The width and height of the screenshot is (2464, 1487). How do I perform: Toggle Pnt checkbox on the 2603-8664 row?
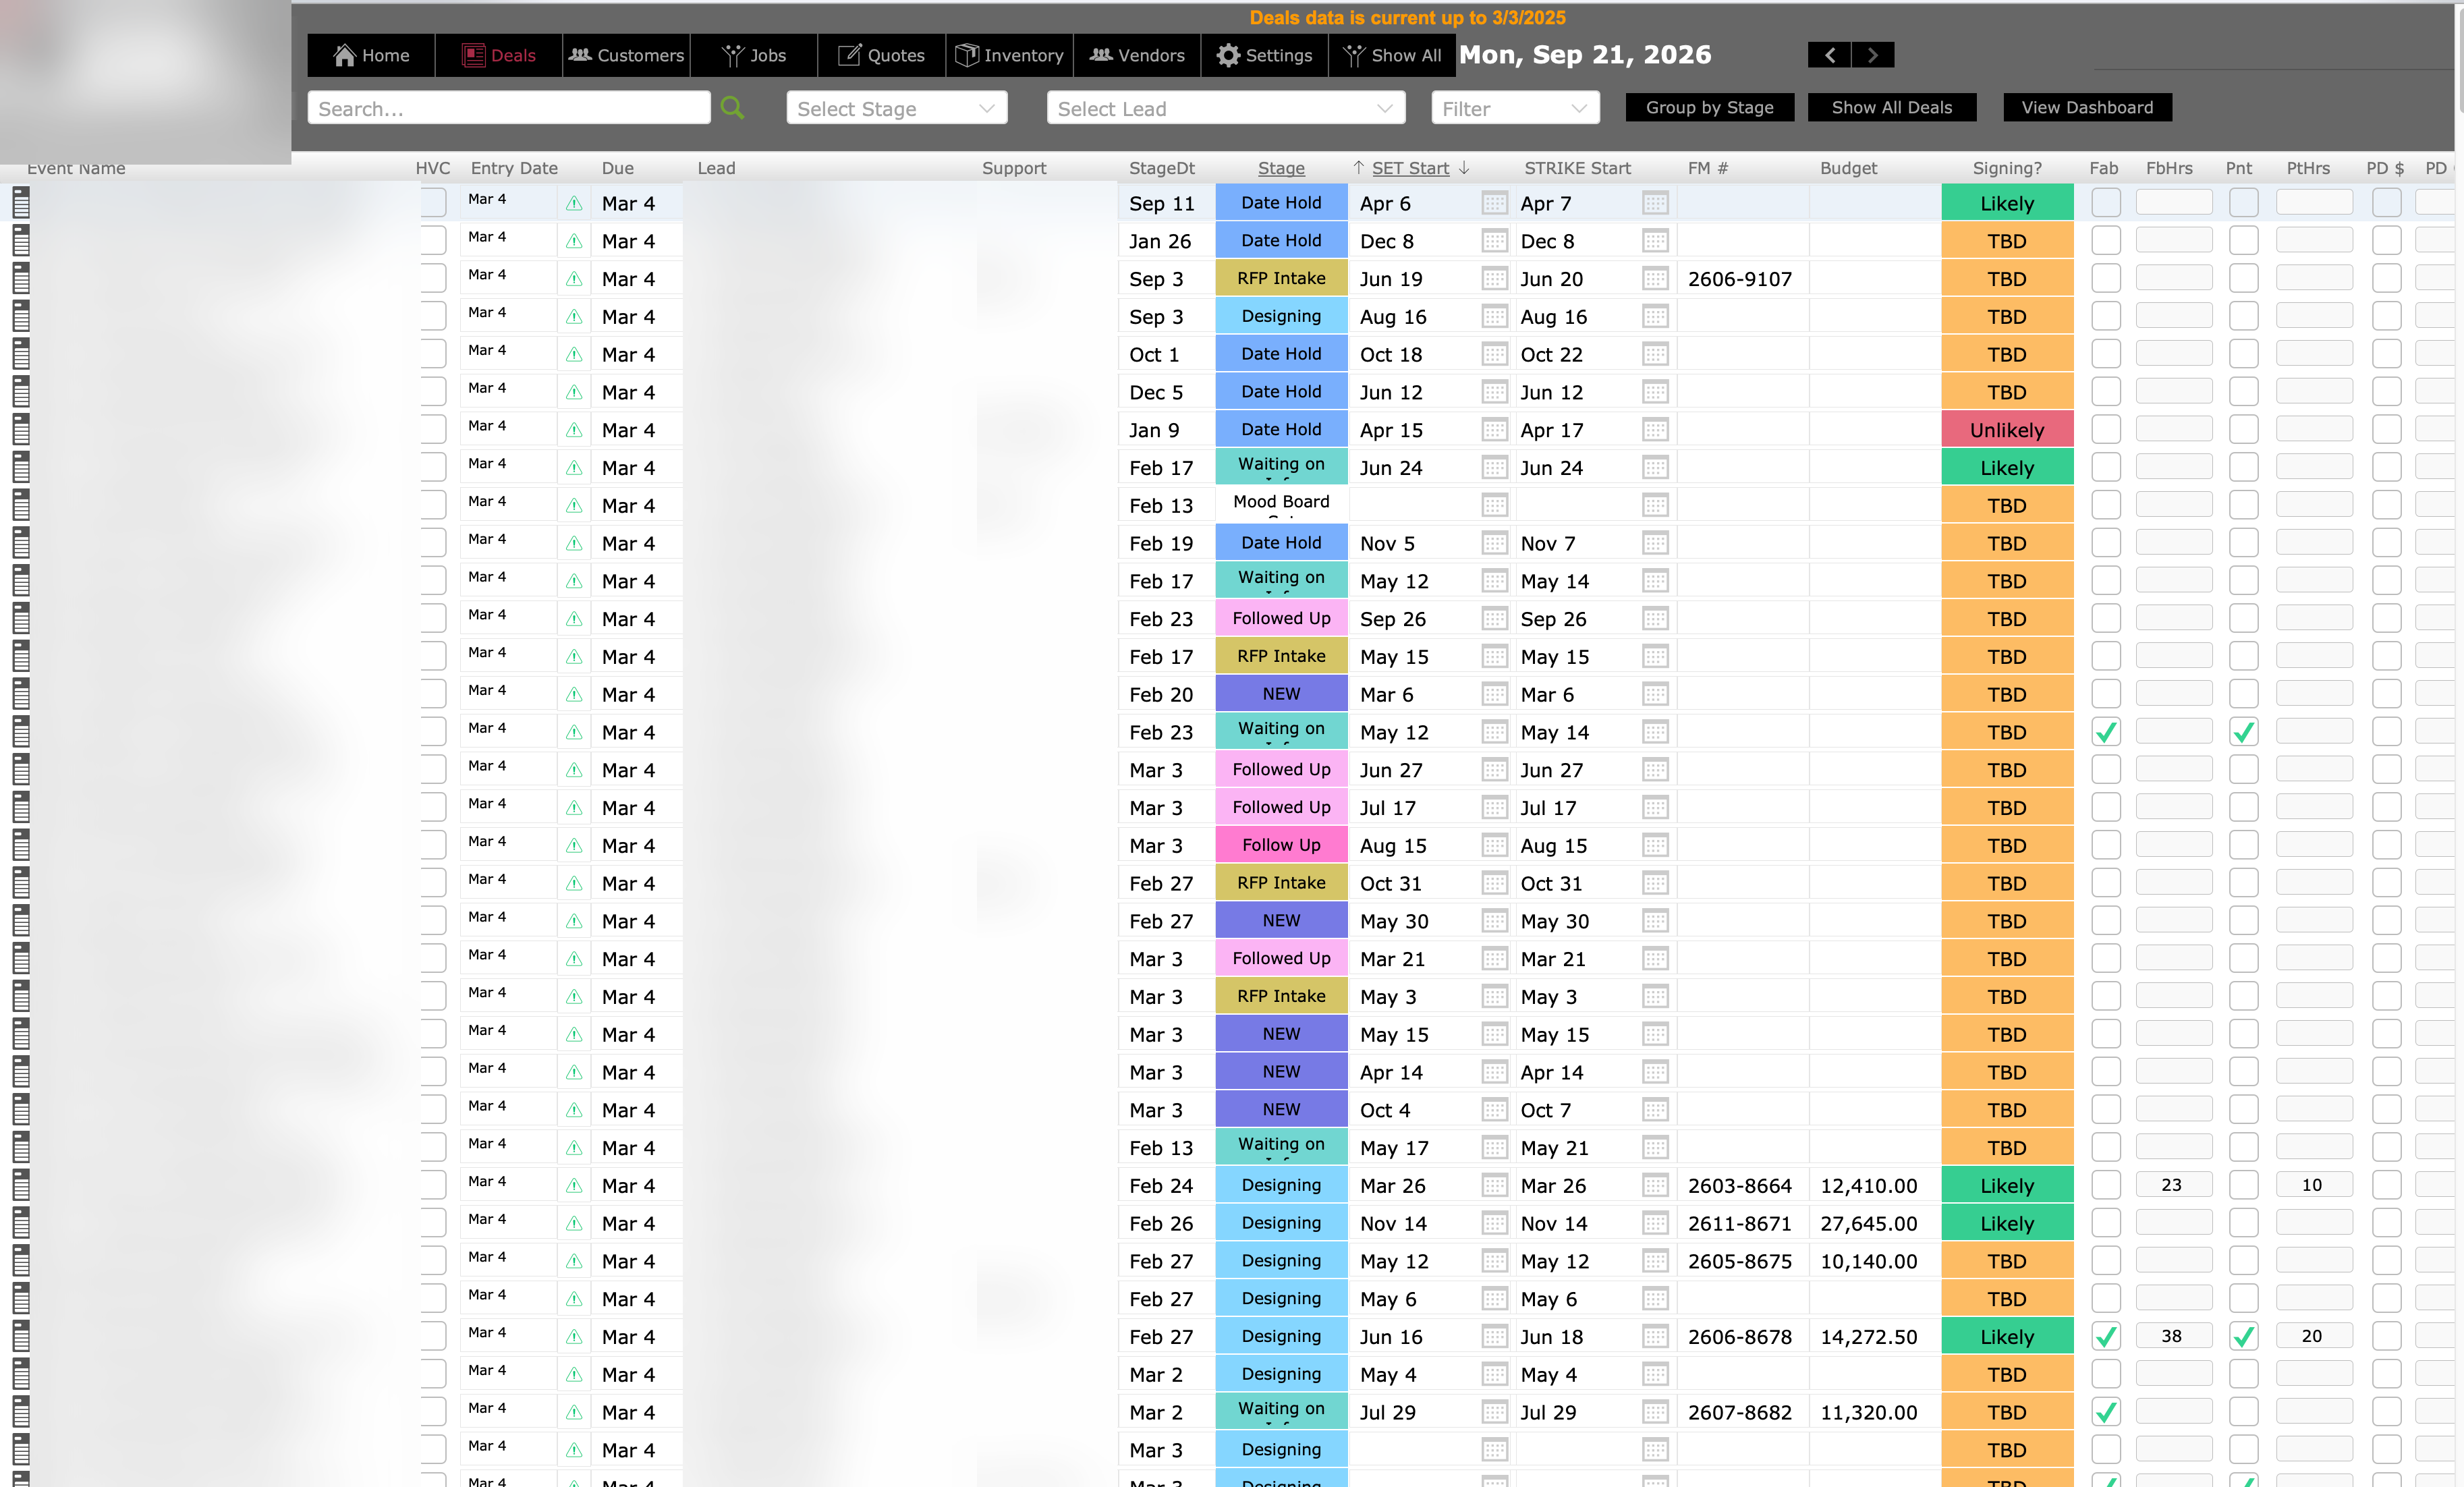coord(2243,1185)
